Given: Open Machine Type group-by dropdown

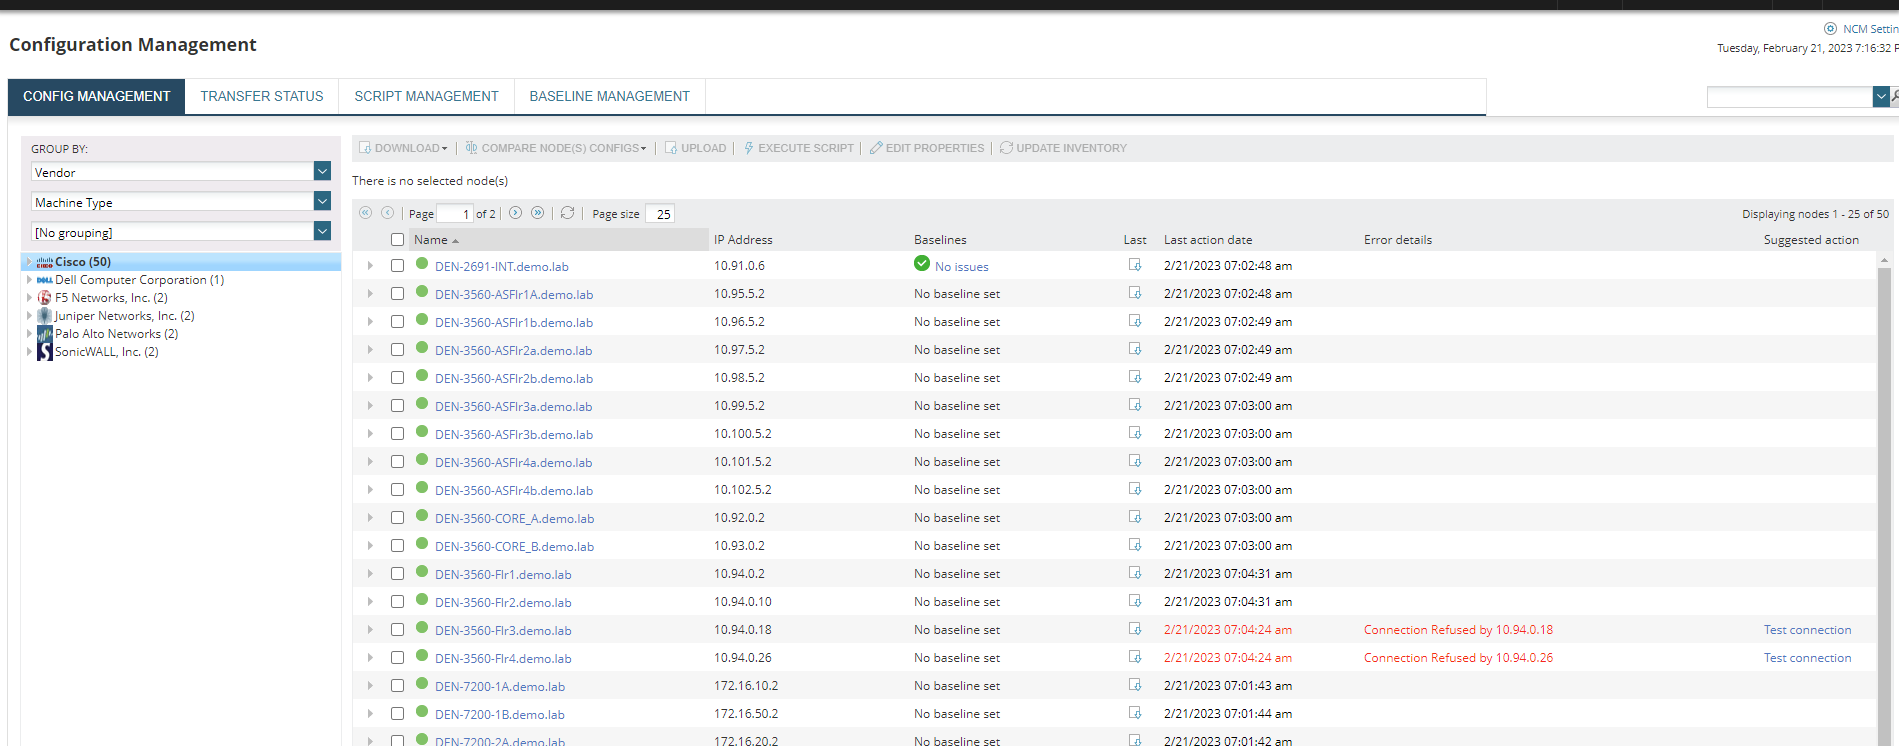Looking at the screenshot, I should point(322,201).
